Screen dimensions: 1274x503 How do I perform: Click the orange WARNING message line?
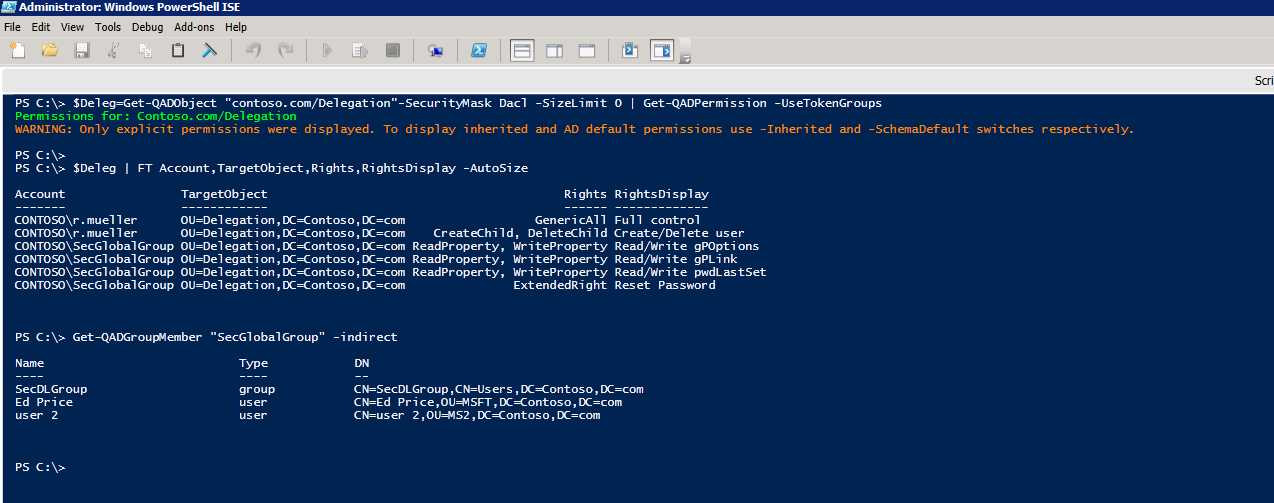[x=575, y=129]
